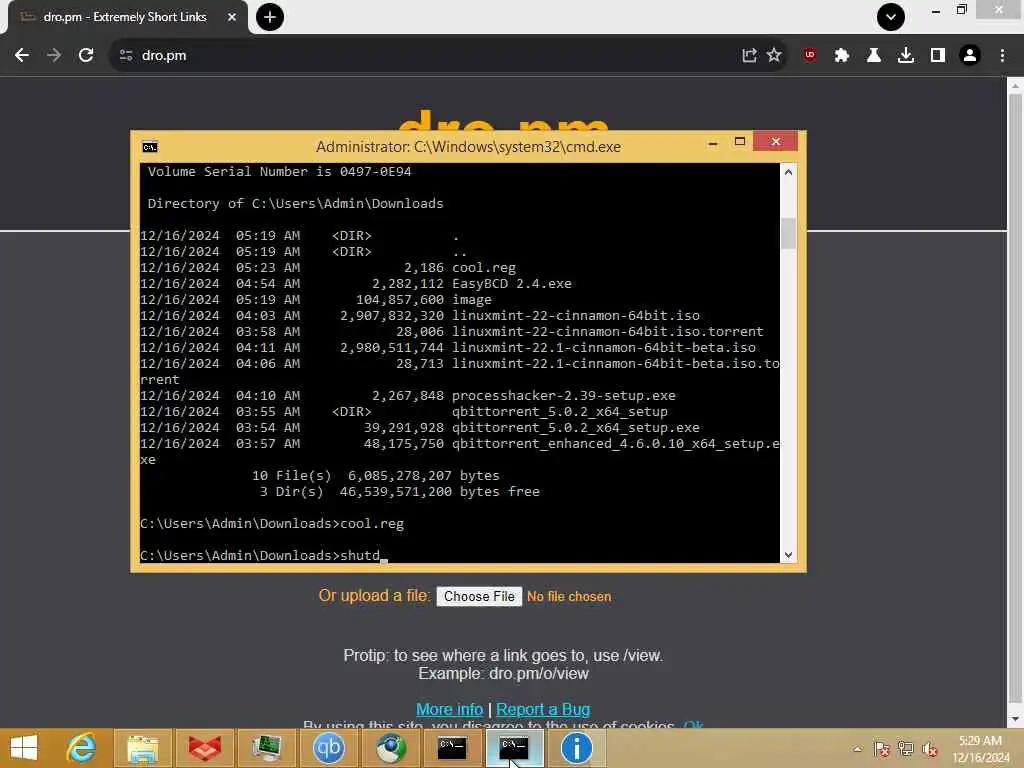Open the computer monitor app in taskbar
The height and width of the screenshot is (768, 1024).
click(x=266, y=748)
